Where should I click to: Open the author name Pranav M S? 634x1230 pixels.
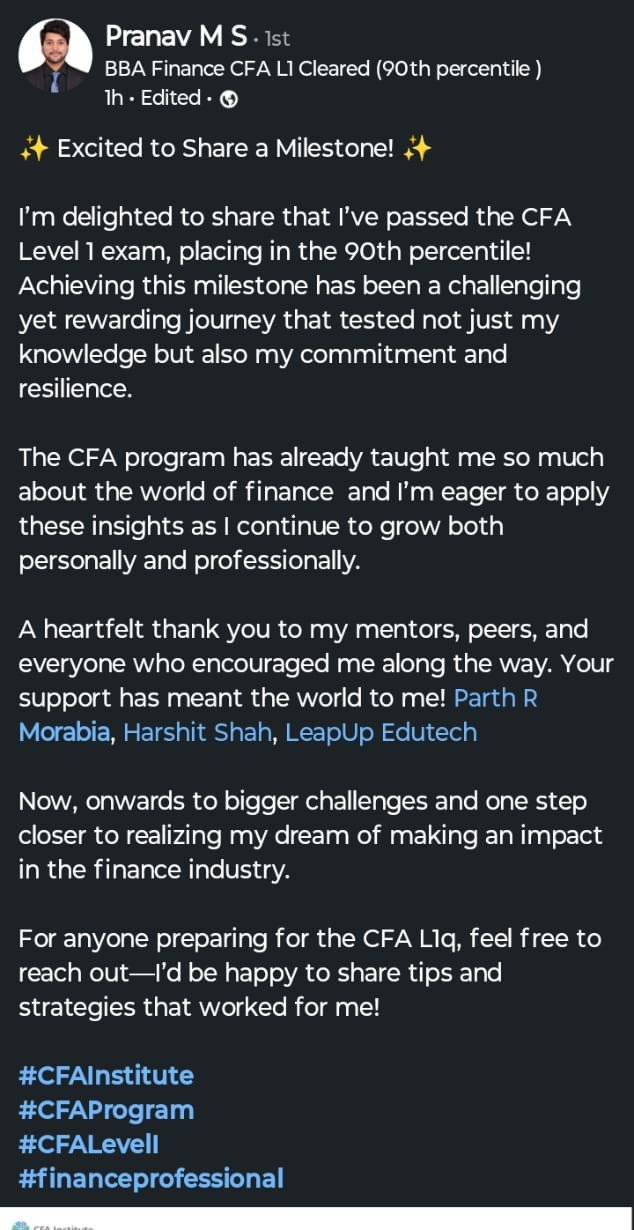[x=175, y=38]
